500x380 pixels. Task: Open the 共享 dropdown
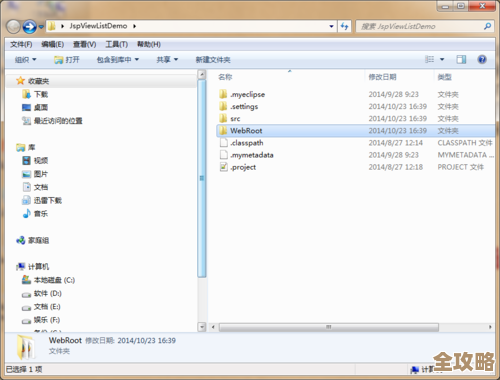pyautogui.click(x=167, y=60)
